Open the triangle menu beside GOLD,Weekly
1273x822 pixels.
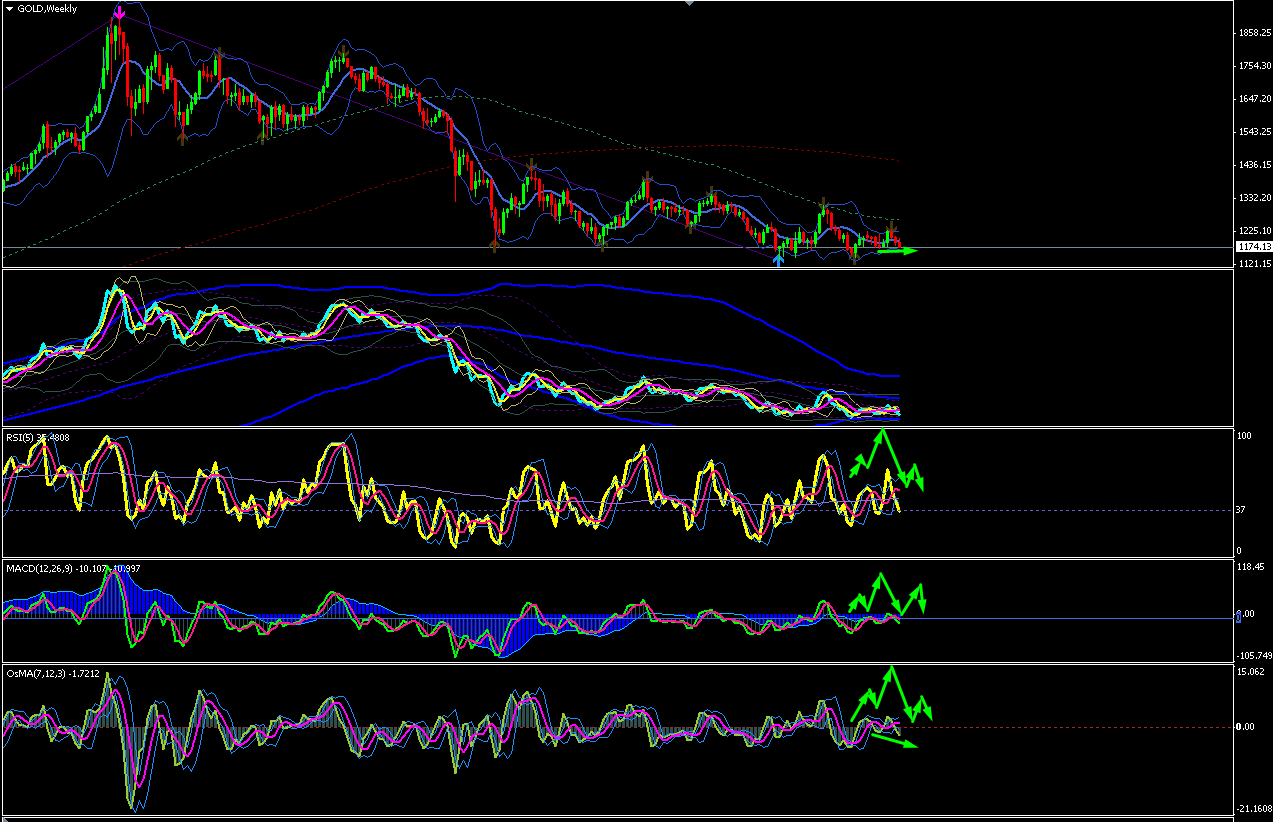pos(9,8)
